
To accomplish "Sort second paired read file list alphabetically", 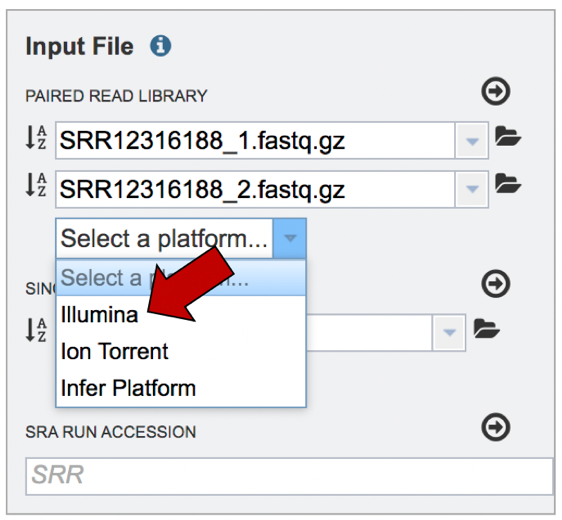I will [36, 185].
